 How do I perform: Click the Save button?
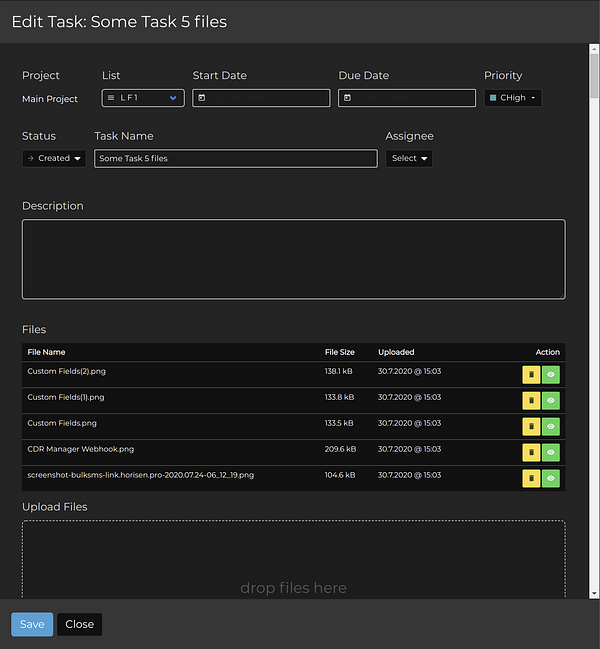coord(32,624)
